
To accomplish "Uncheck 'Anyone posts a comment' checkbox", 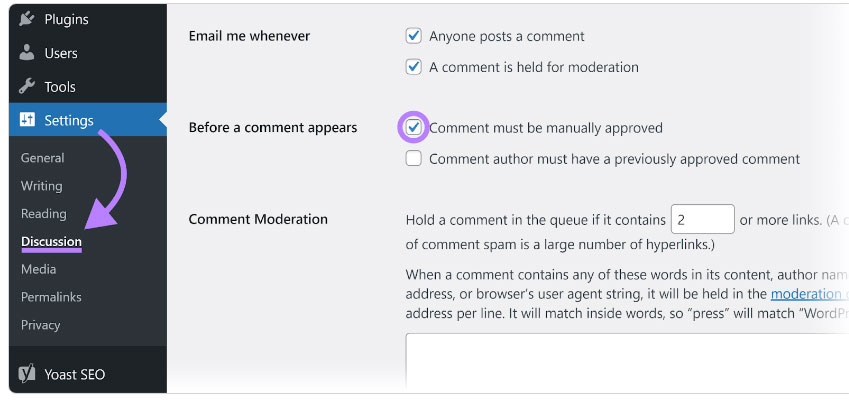I will (414, 36).
